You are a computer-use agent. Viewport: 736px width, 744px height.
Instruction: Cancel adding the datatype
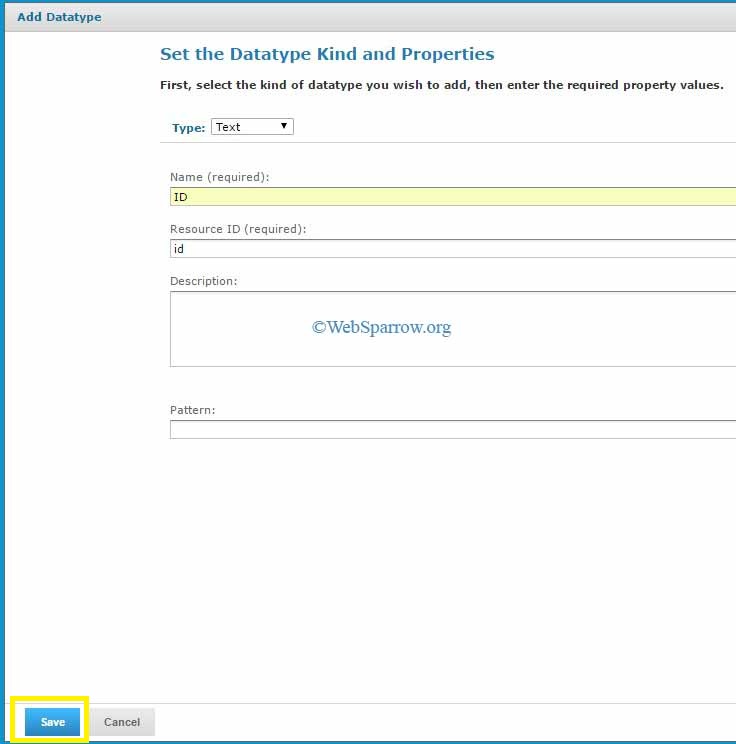122,722
